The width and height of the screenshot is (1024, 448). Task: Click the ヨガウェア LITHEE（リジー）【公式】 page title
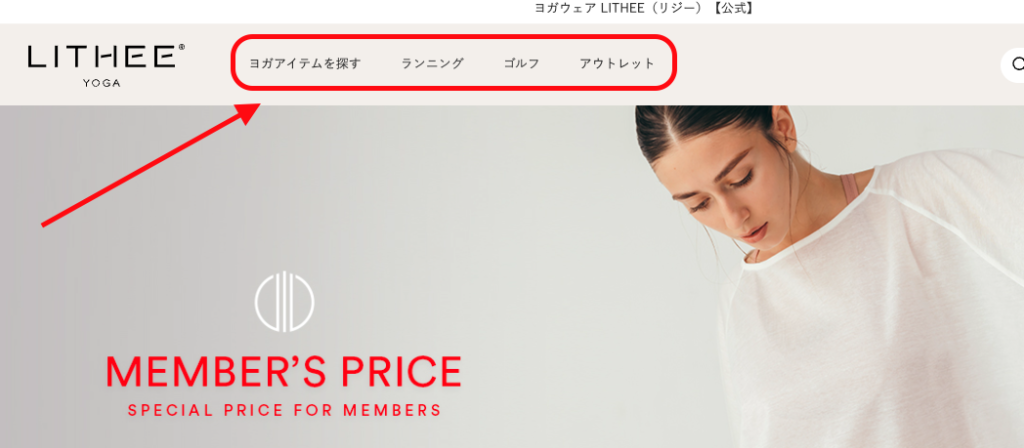pos(645,8)
